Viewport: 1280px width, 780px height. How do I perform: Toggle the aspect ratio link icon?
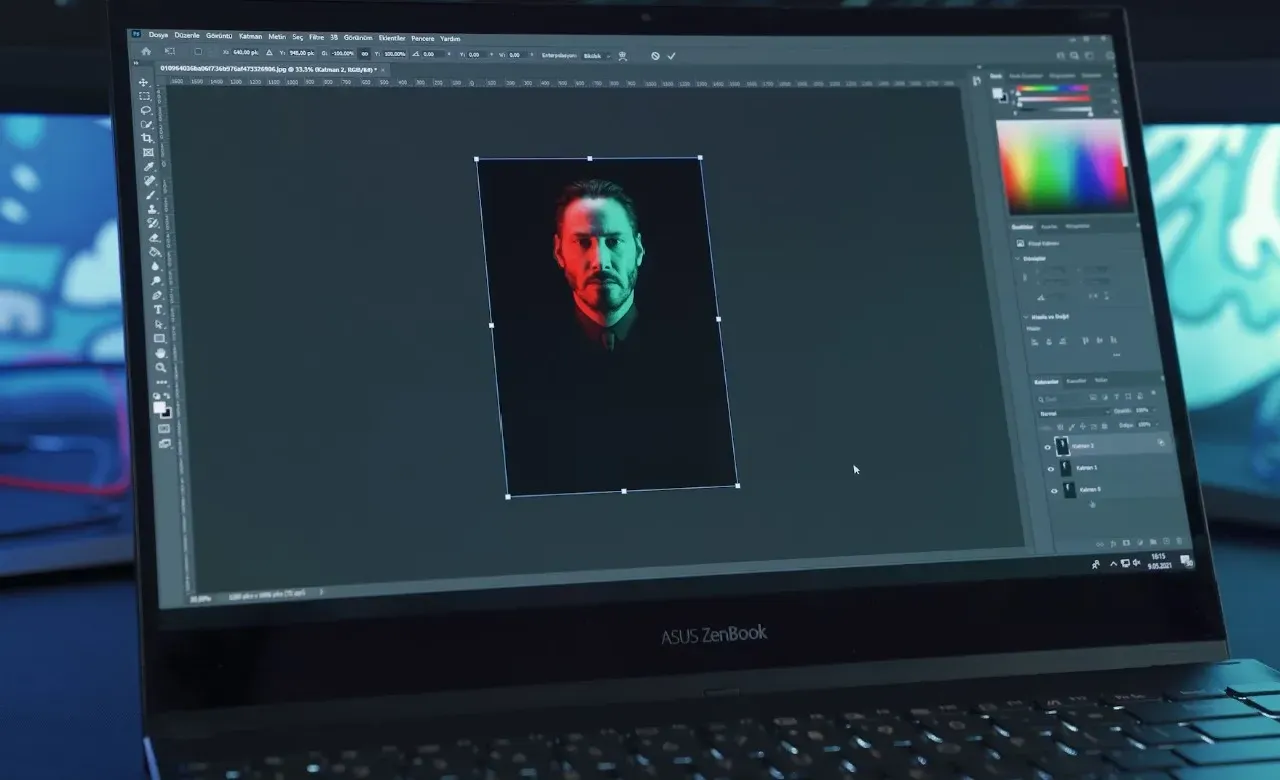click(x=365, y=53)
